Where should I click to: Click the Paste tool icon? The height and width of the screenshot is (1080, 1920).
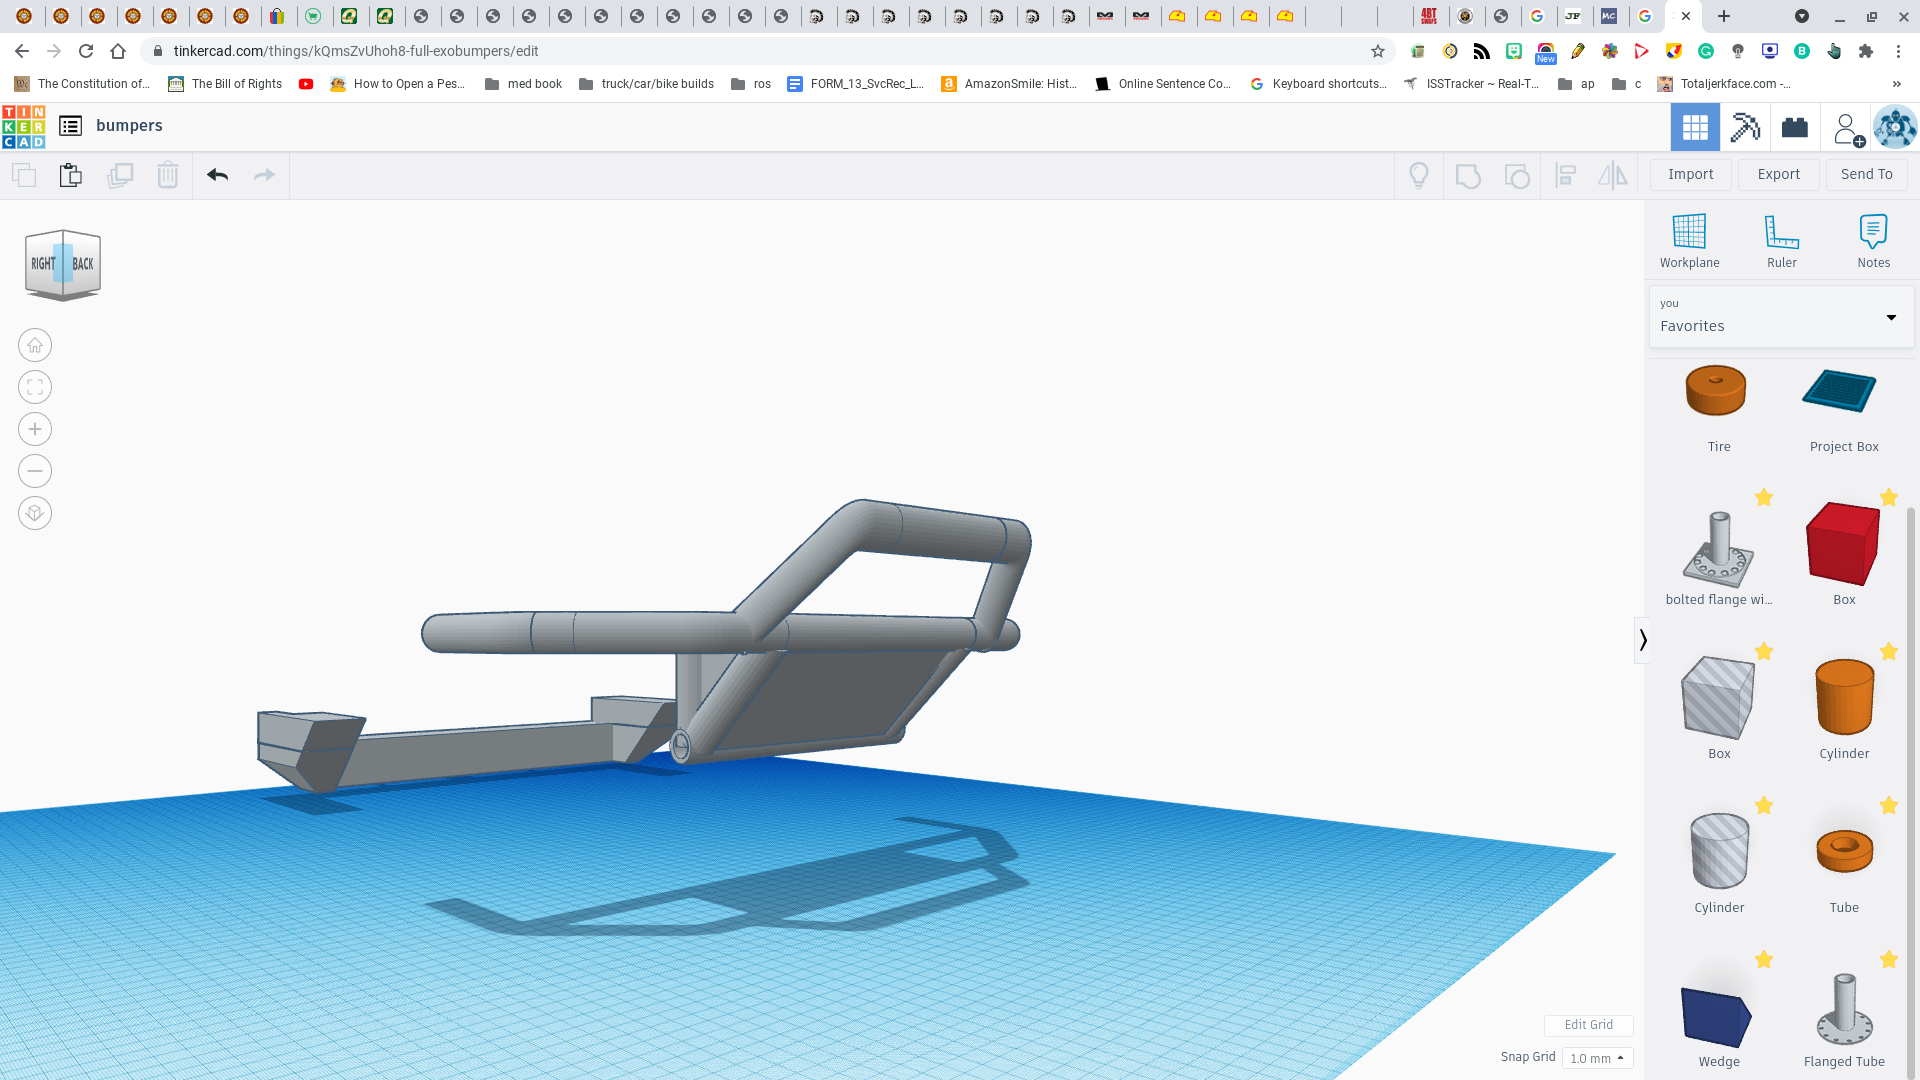tap(71, 175)
